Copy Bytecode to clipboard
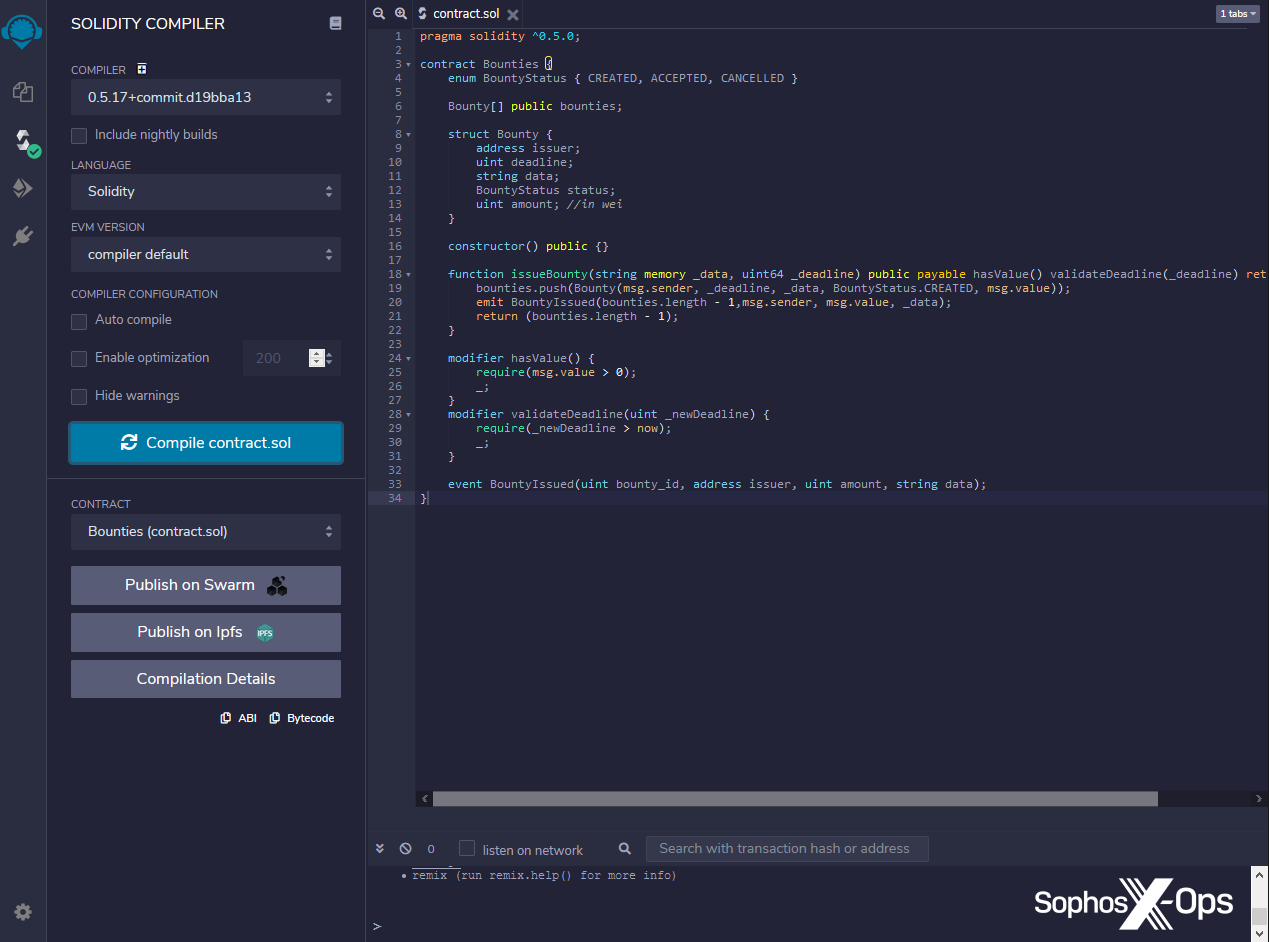Image resolution: width=1269 pixels, height=942 pixels. (x=302, y=718)
